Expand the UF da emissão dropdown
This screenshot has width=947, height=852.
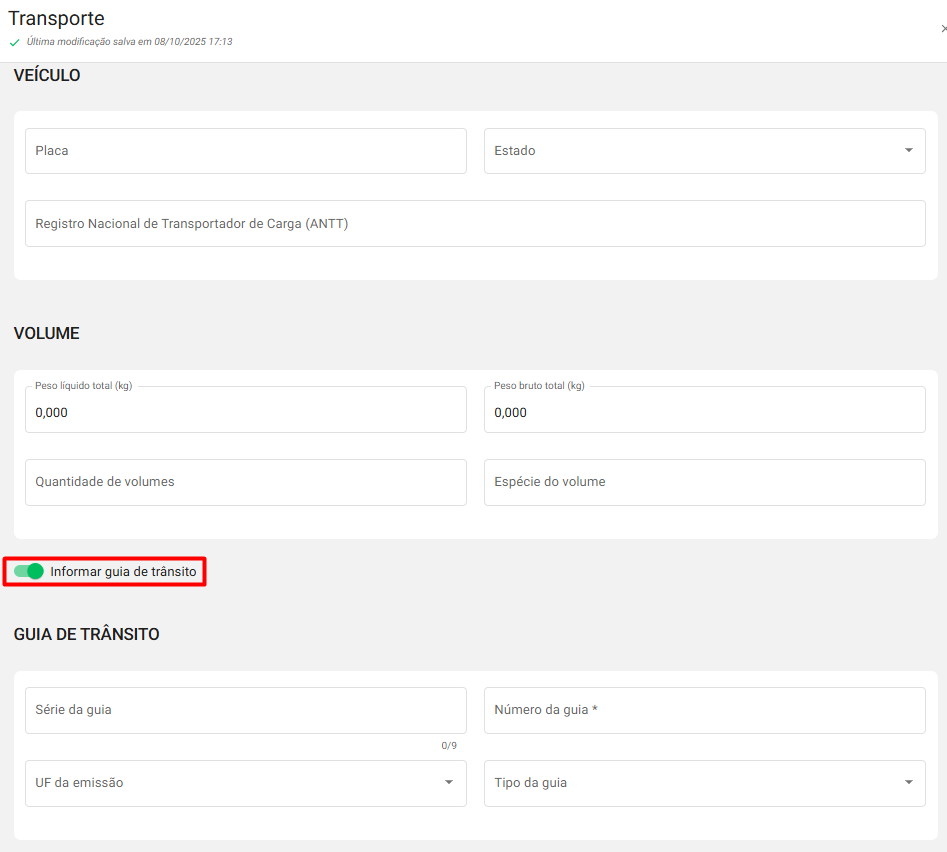[x=245, y=783]
